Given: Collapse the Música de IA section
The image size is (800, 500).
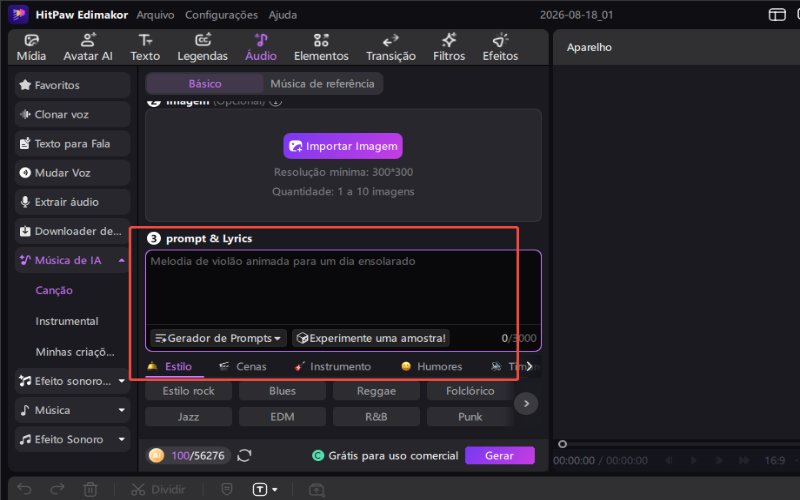Looking at the screenshot, I should click(x=121, y=260).
